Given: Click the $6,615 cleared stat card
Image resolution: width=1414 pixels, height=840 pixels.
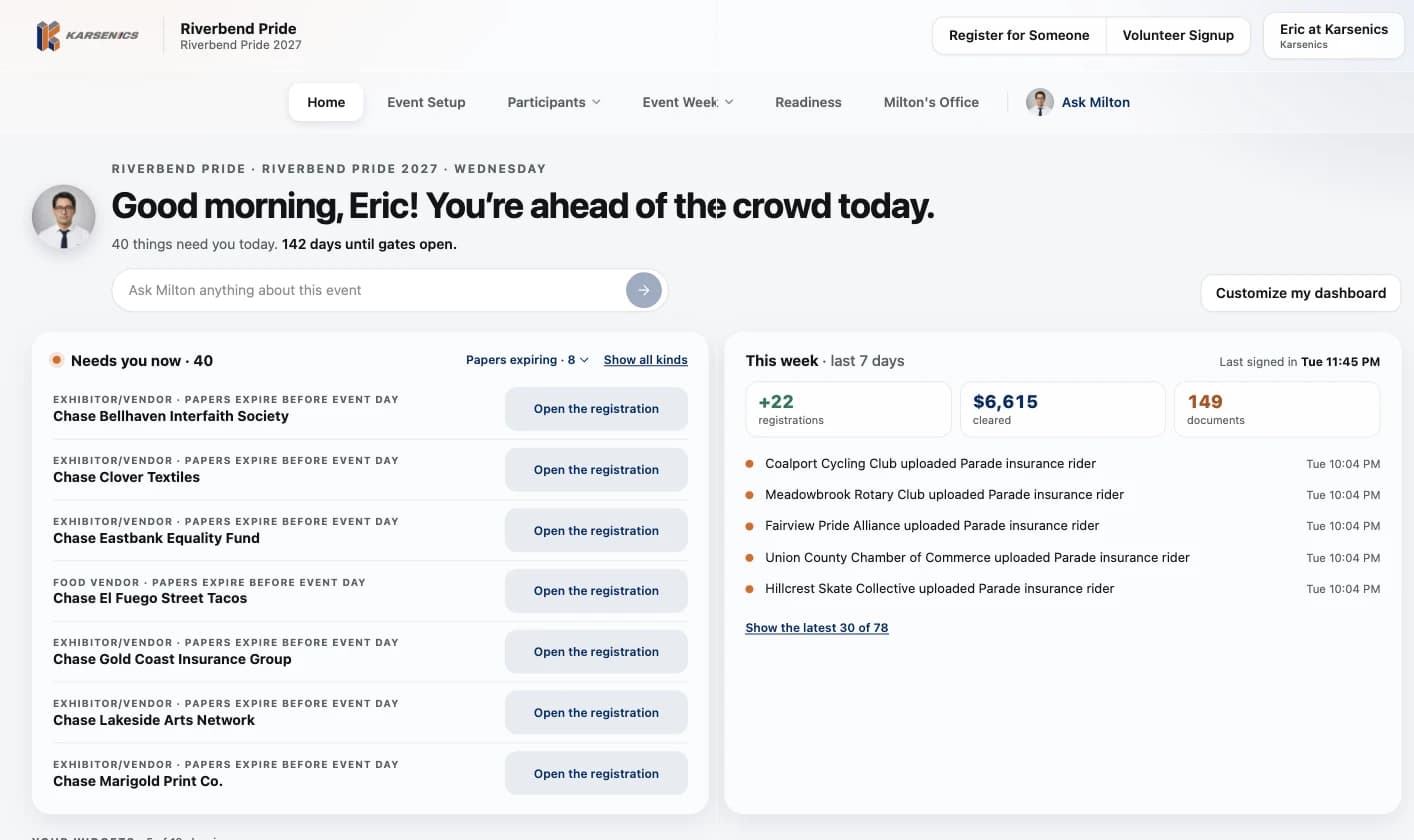Looking at the screenshot, I should coord(1063,409).
